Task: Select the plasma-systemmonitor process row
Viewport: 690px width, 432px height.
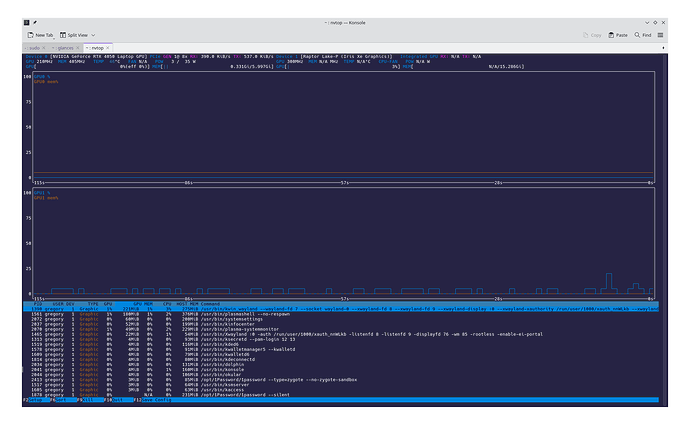Action: pyautogui.click(x=341, y=329)
